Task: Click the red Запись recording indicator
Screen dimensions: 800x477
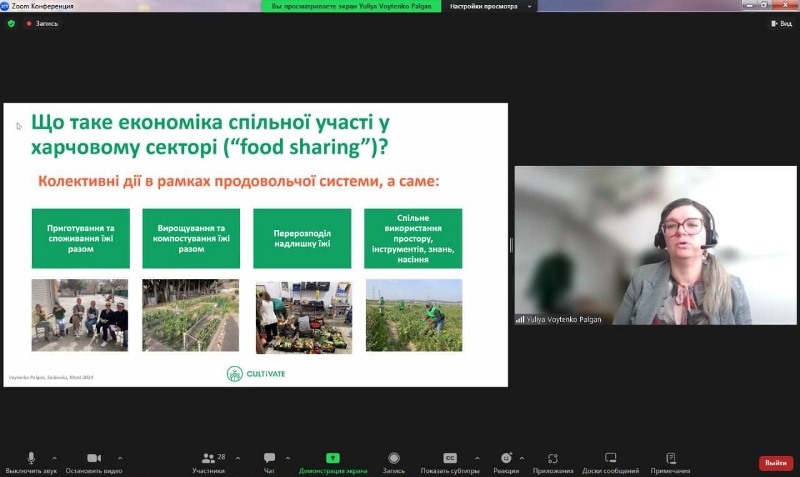Action: click(x=42, y=23)
